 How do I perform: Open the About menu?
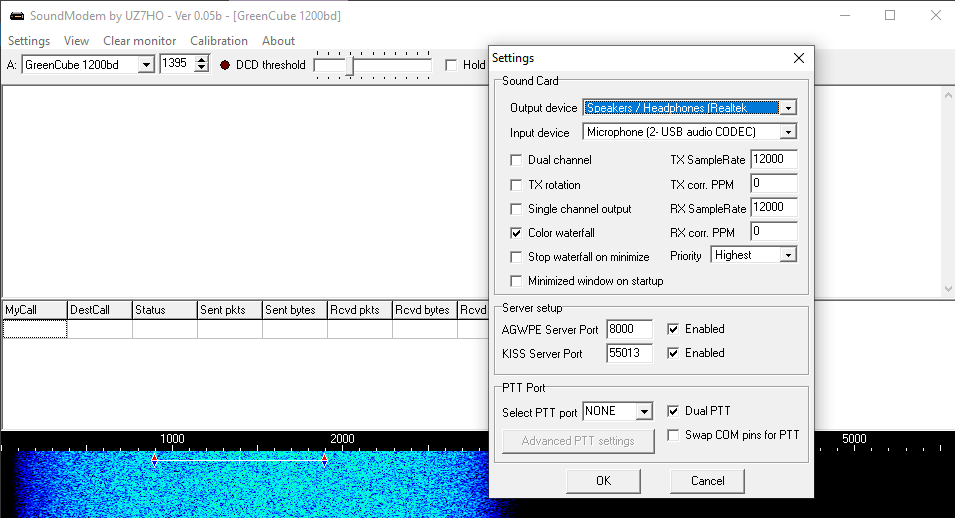tap(278, 41)
